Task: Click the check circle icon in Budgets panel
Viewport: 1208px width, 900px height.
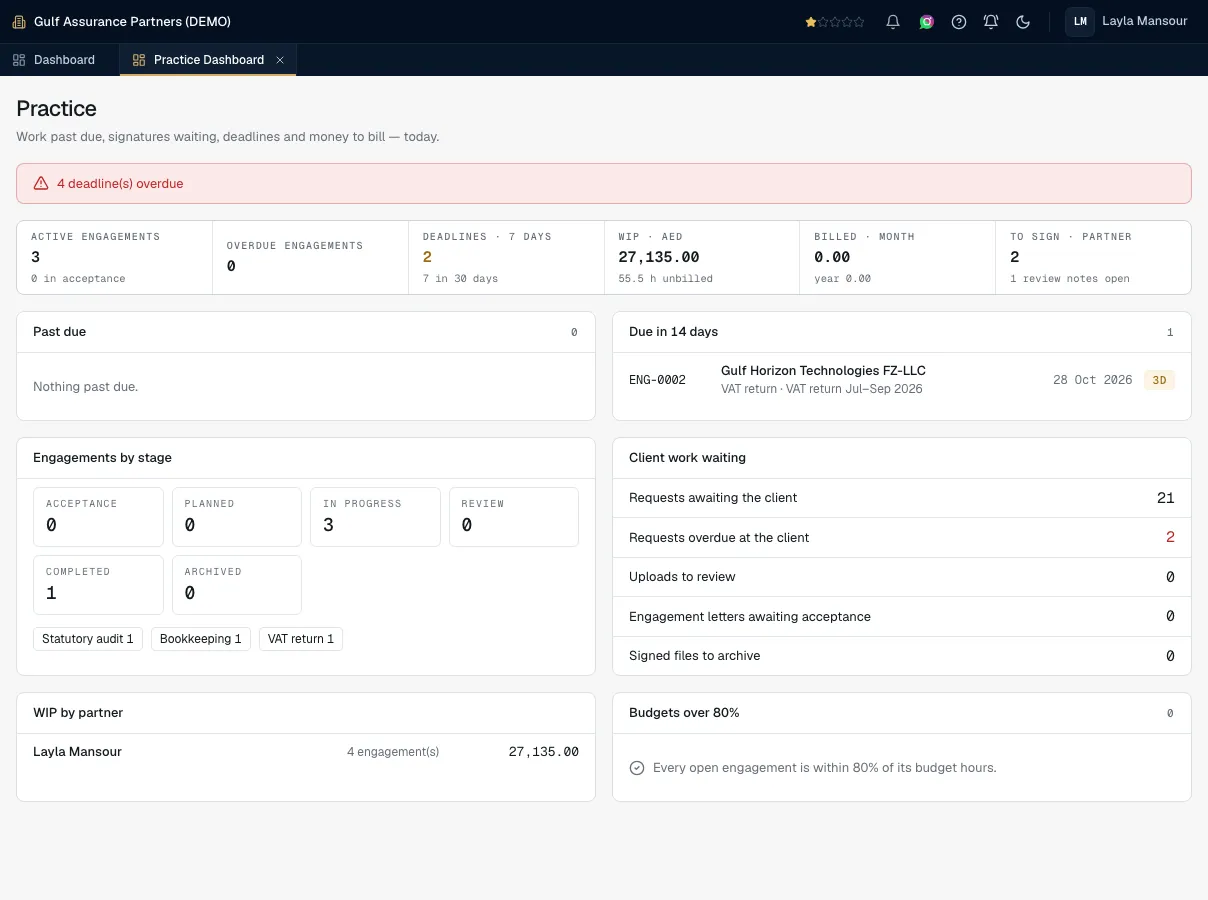Action: tap(637, 768)
